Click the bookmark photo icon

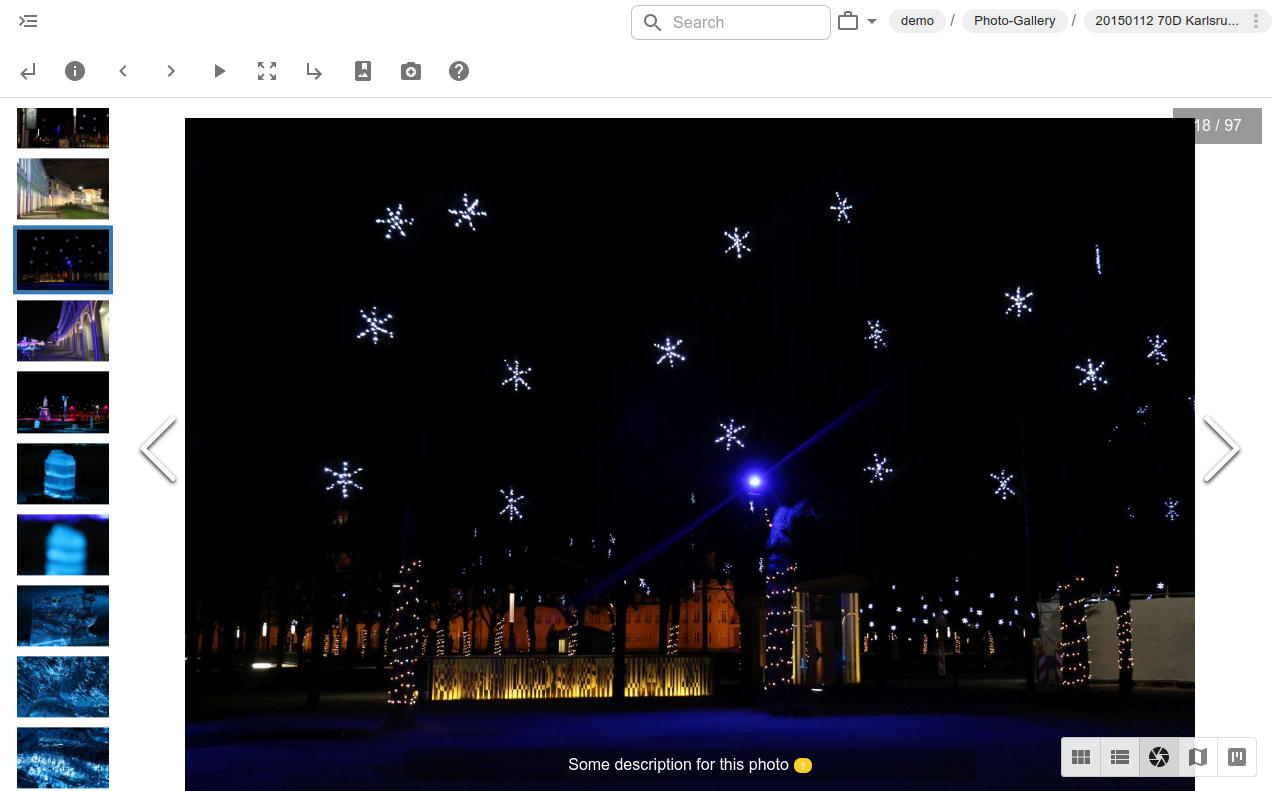(363, 71)
